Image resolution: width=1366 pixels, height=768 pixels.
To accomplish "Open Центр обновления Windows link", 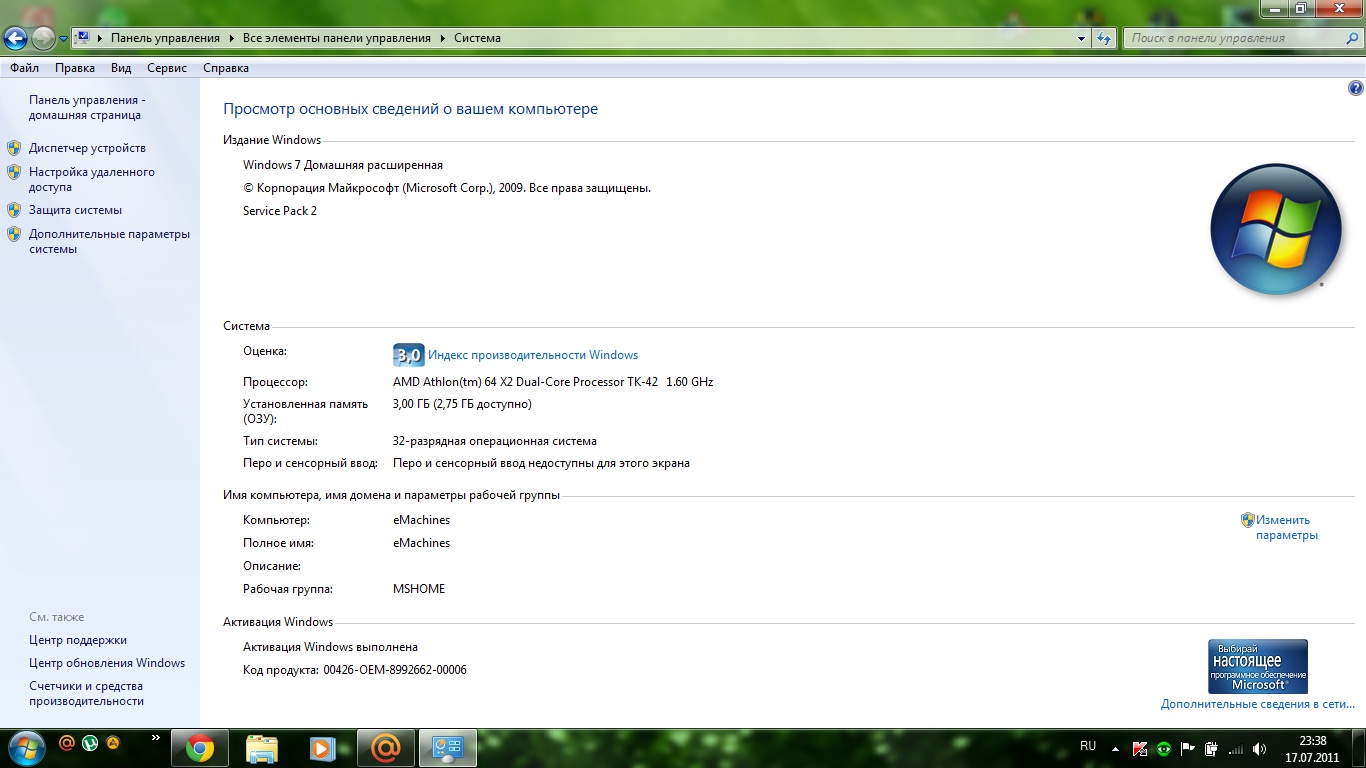I will (x=107, y=663).
